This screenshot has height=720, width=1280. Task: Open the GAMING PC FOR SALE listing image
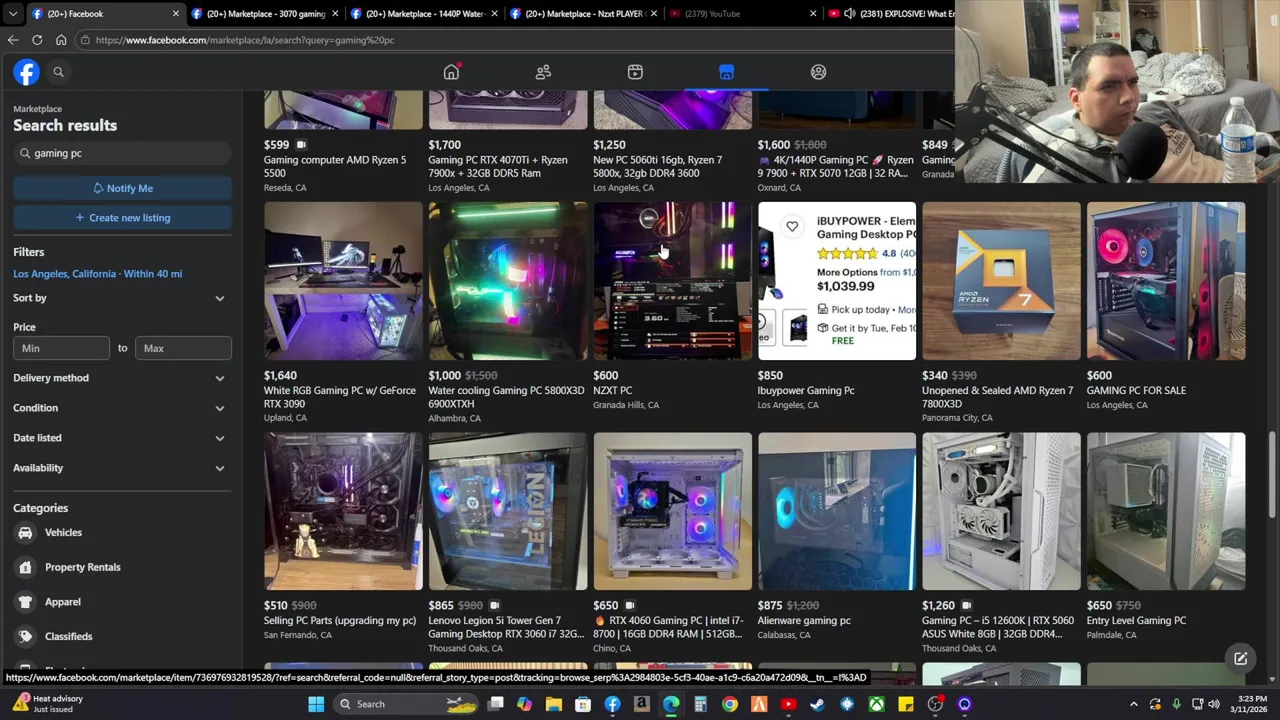1166,281
